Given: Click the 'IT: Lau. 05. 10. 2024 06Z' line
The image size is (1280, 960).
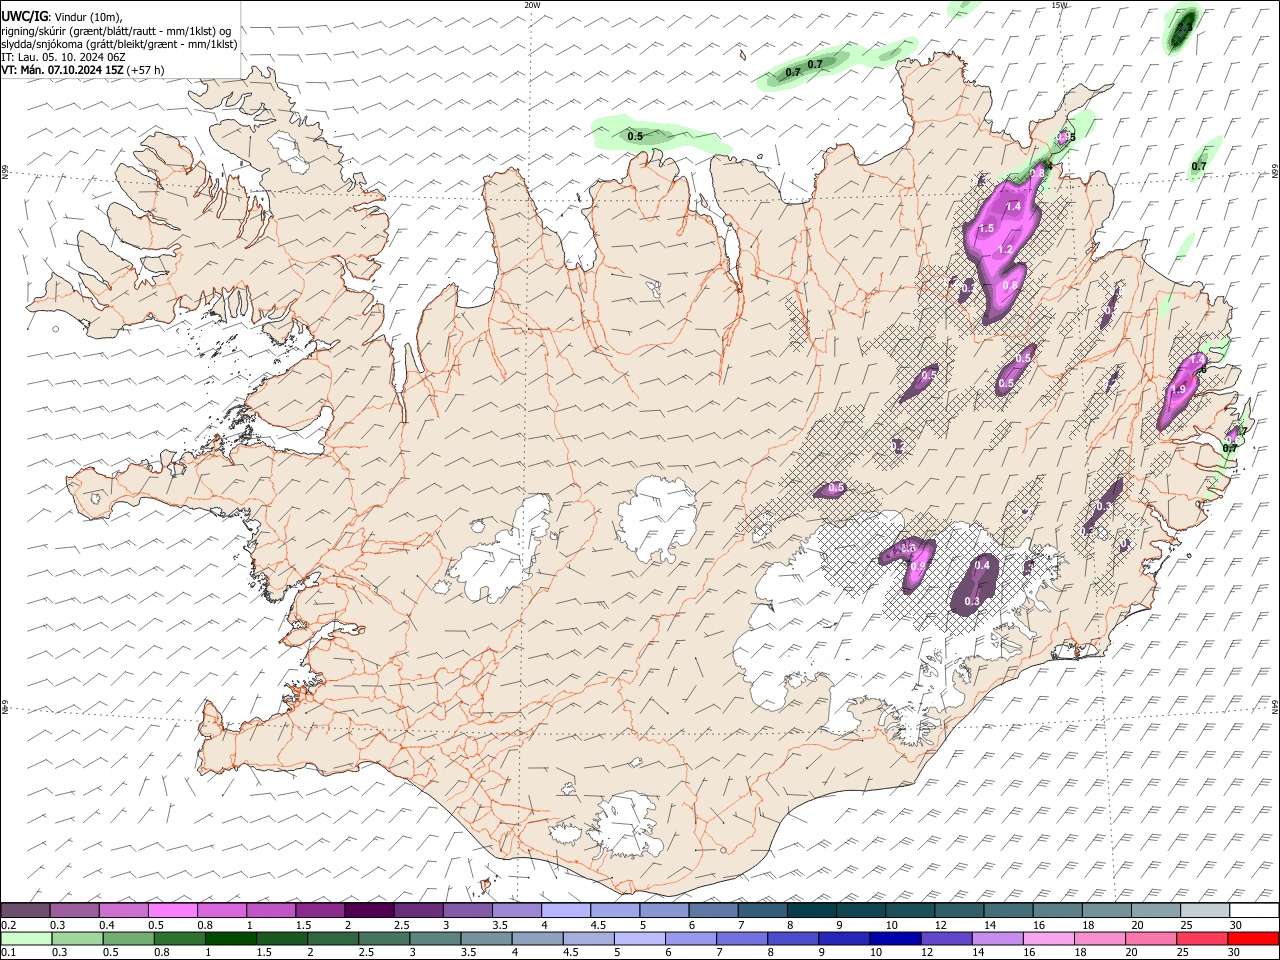Looking at the screenshot, I should (64, 57).
